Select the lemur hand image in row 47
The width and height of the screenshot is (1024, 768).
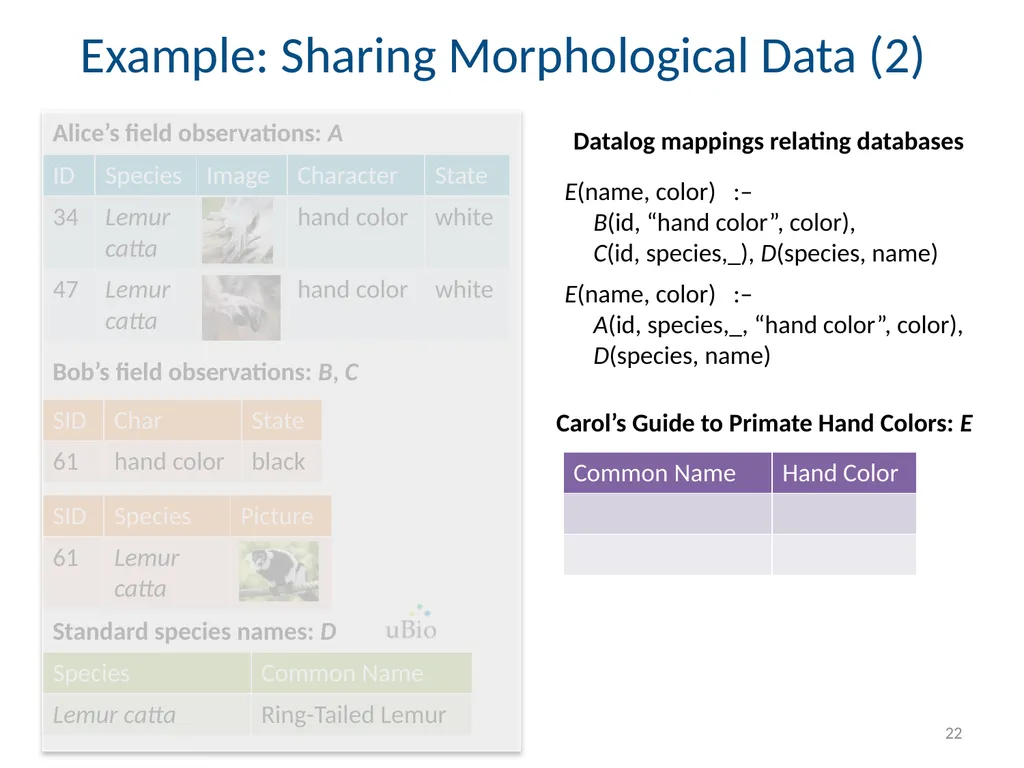[x=241, y=307]
